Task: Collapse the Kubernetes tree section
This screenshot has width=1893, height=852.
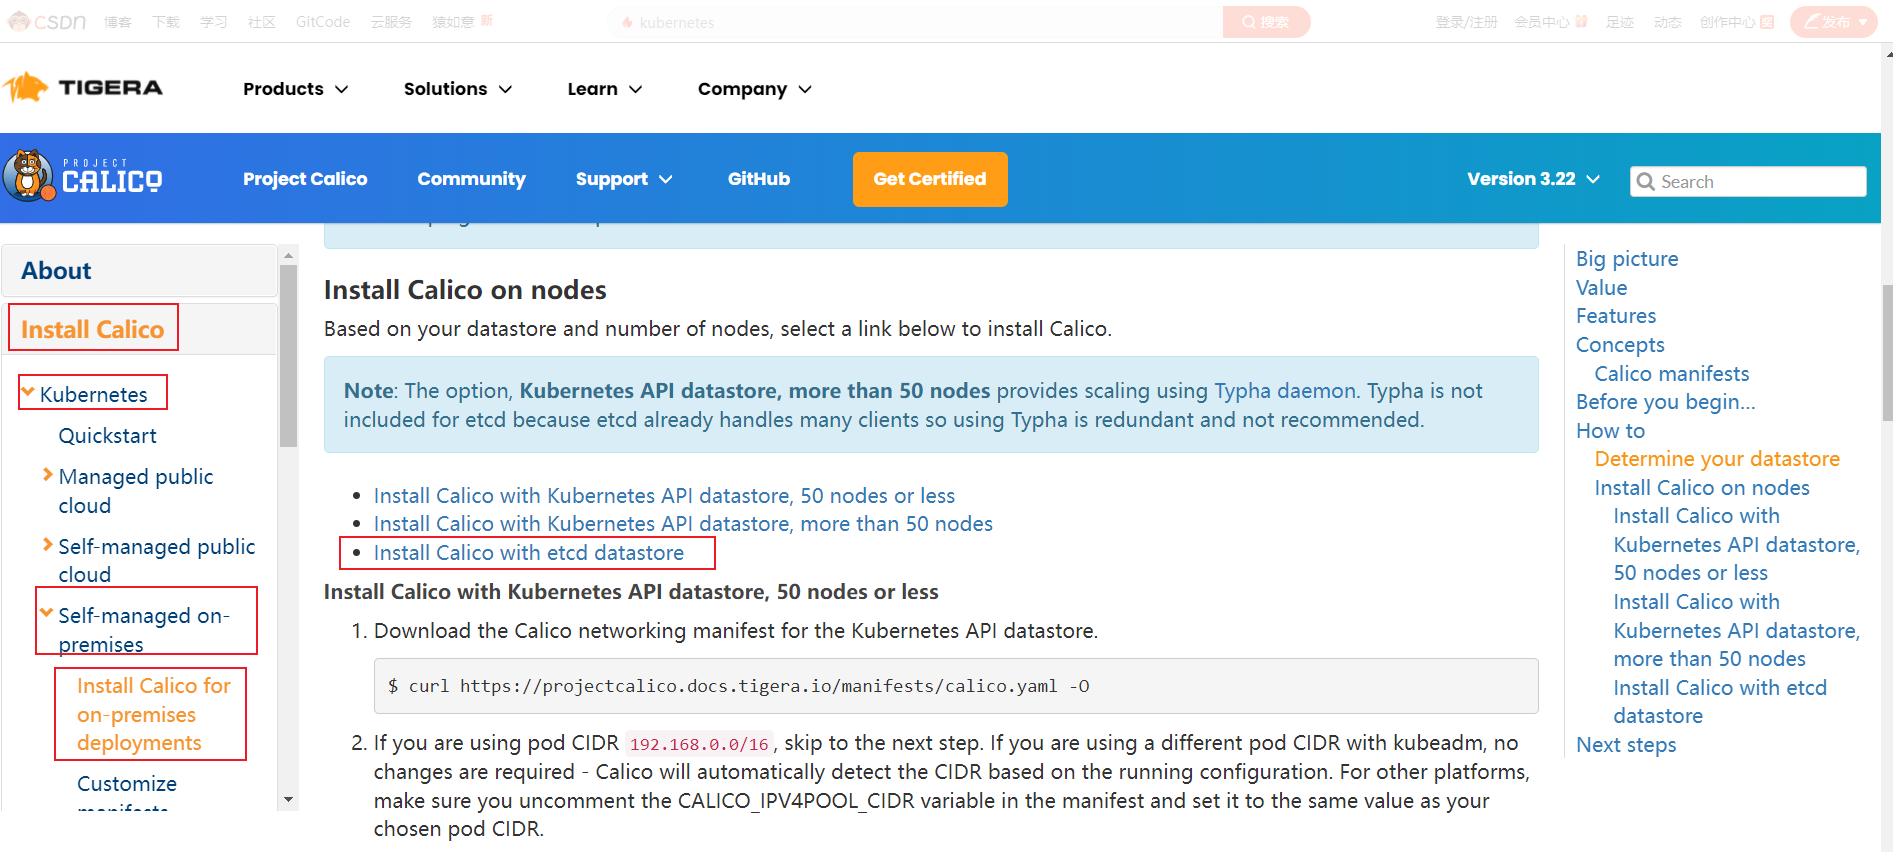Action: pos(28,393)
